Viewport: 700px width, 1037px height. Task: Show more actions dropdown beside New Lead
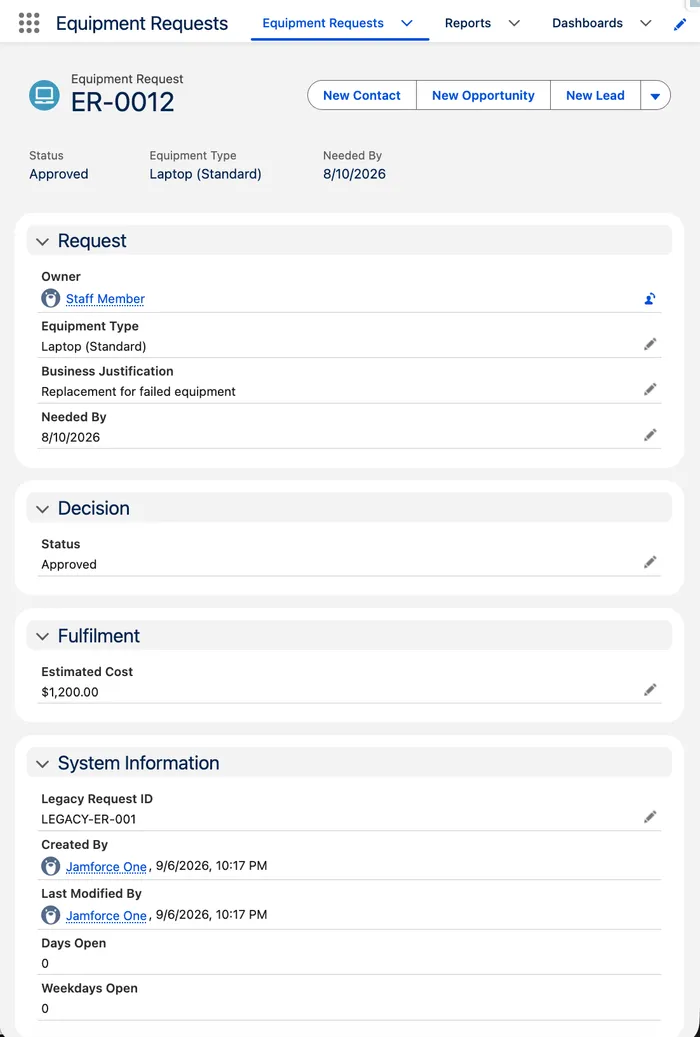[655, 95]
